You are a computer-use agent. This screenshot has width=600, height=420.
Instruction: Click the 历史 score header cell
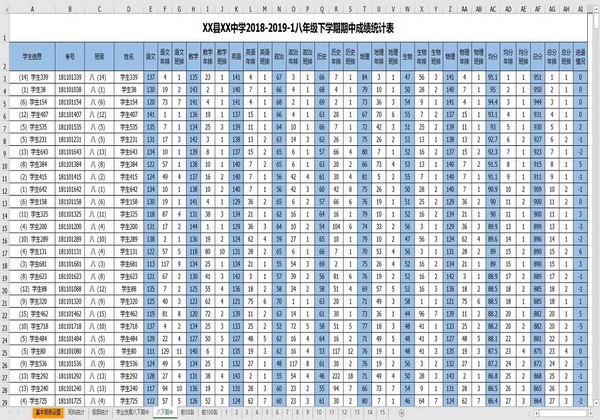click(x=322, y=57)
